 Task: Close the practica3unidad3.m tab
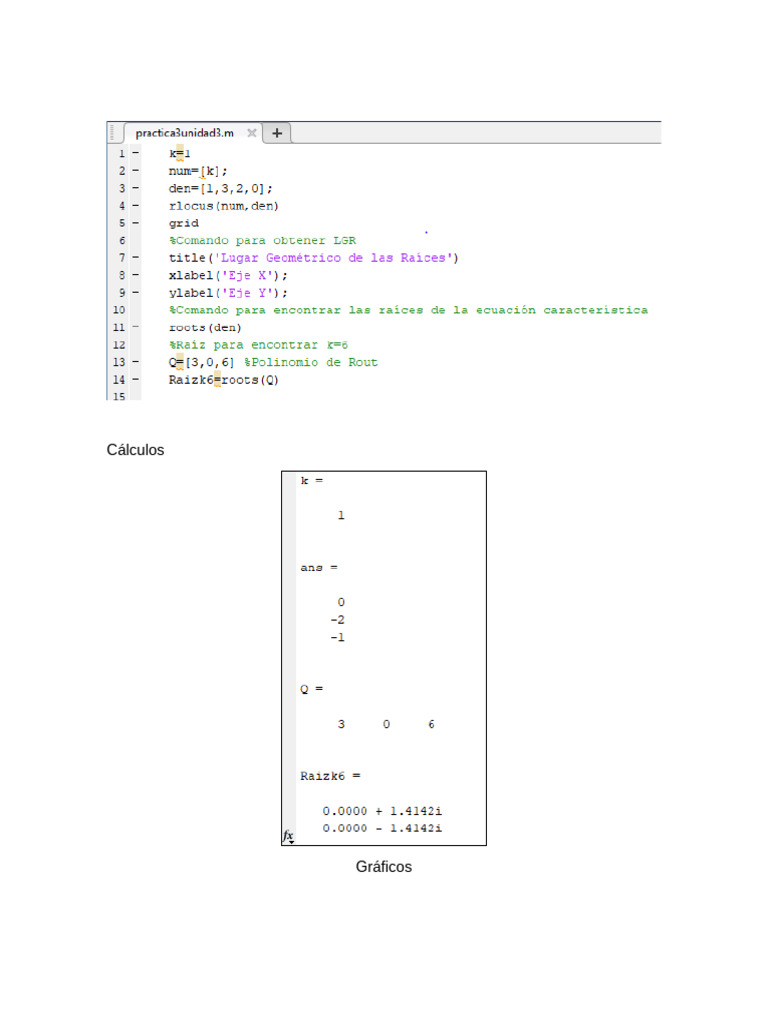(251, 133)
